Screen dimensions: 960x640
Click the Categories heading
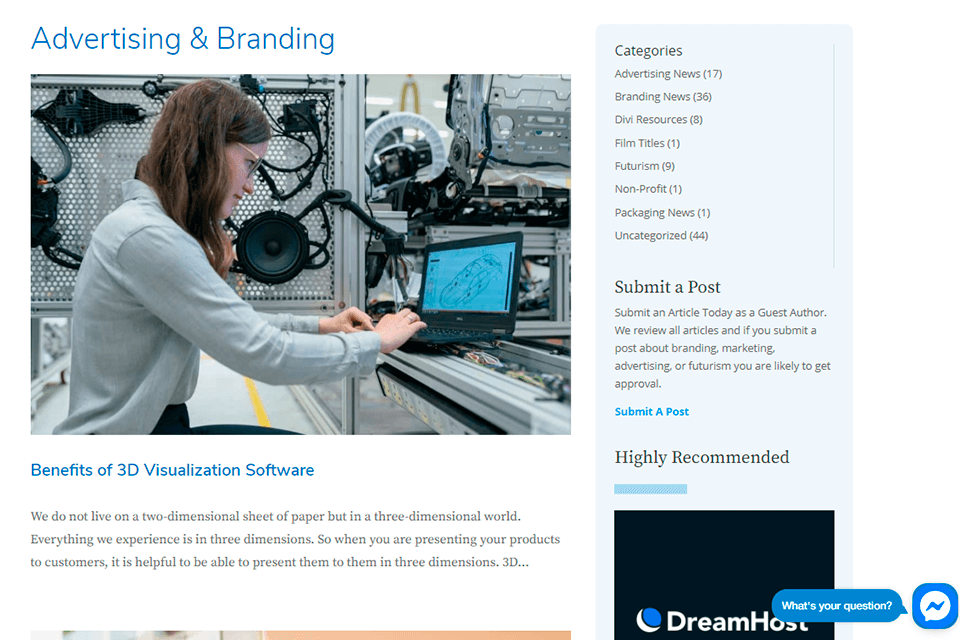point(648,50)
